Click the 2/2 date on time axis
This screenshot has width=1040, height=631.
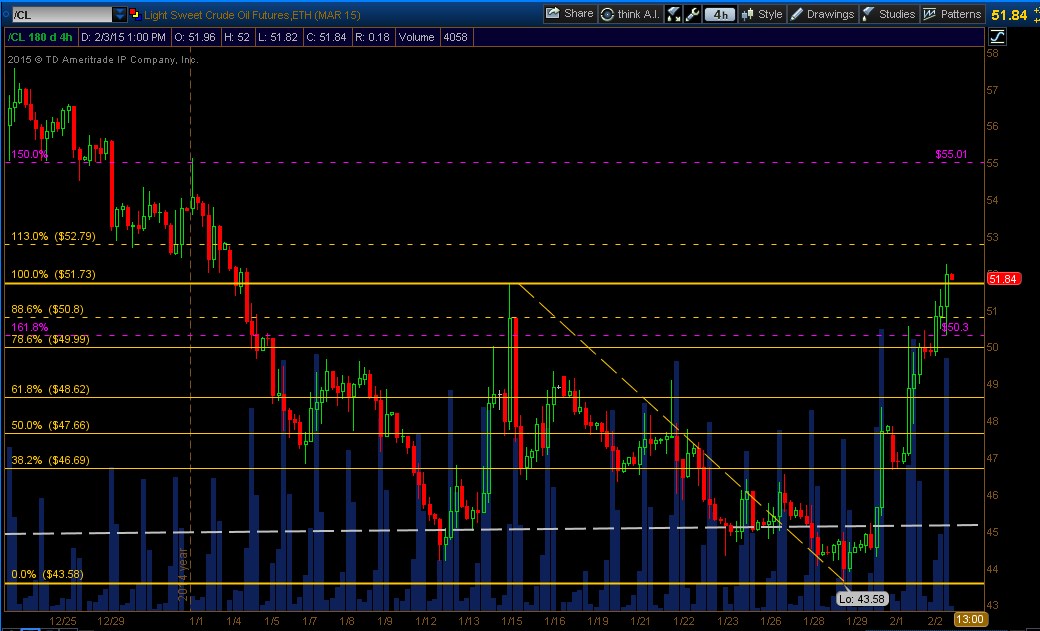click(x=935, y=621)
